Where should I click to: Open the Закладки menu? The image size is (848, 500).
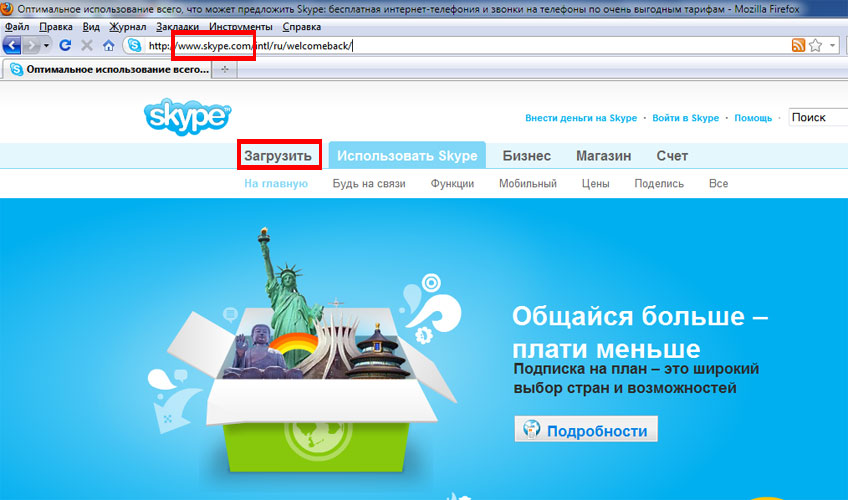coord(177,26)
